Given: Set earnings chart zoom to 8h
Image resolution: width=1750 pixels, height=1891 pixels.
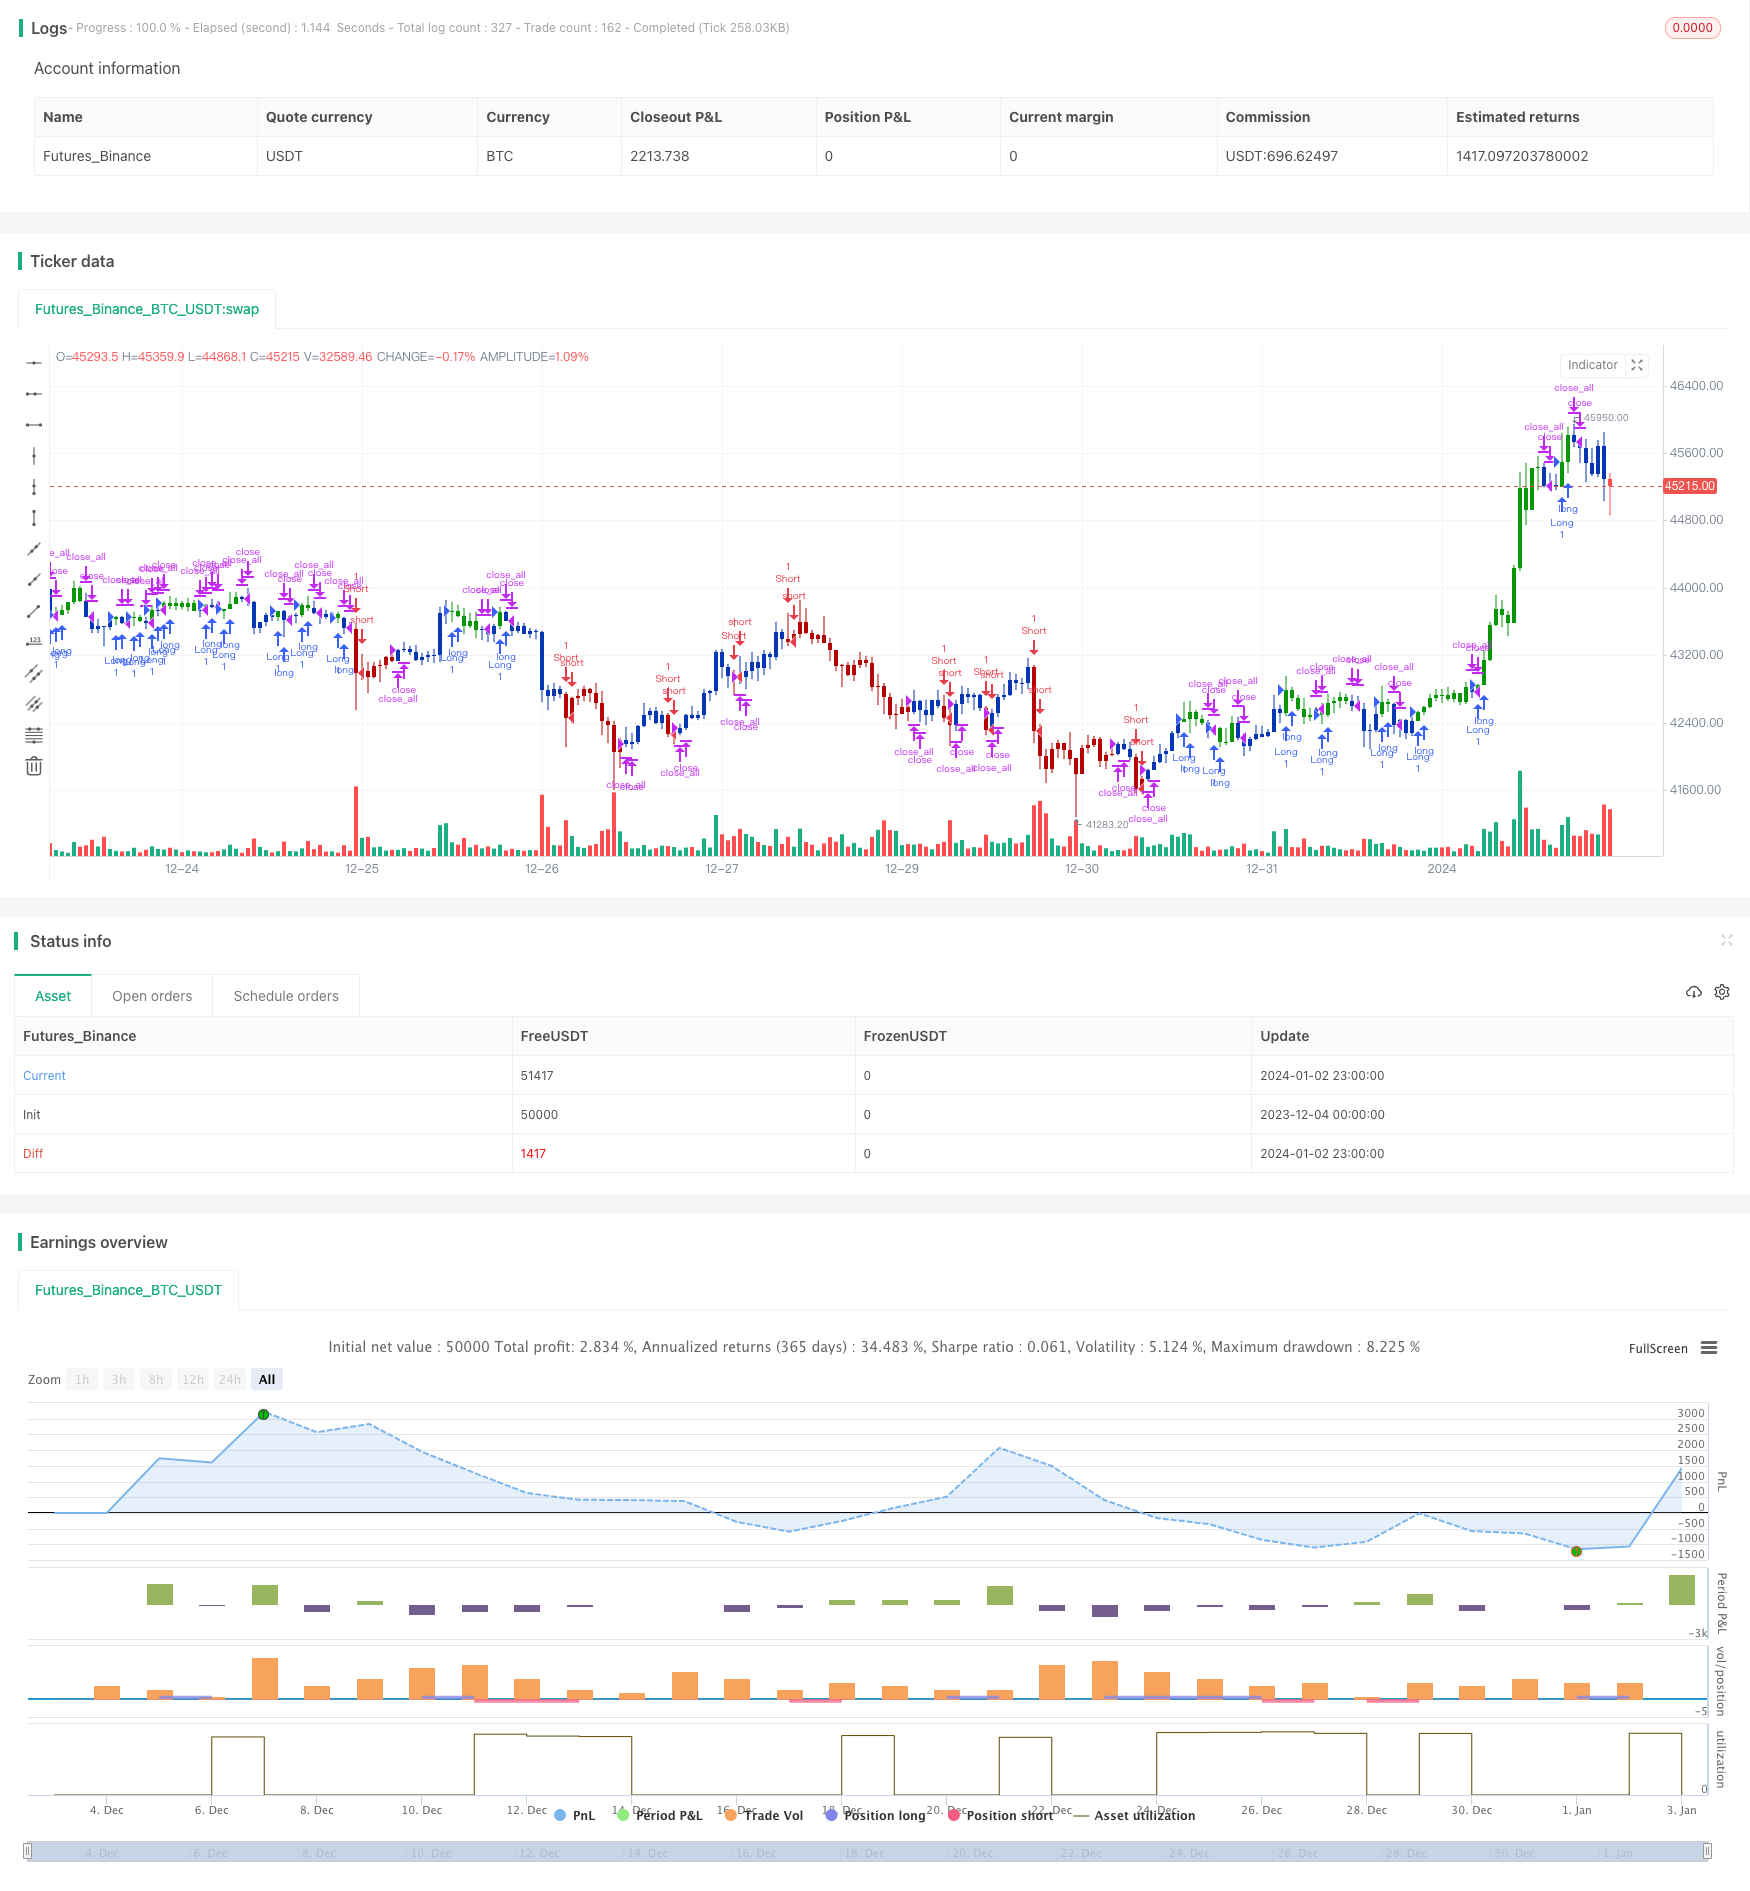Looking at the screenshot, I should coord(156,1380).
